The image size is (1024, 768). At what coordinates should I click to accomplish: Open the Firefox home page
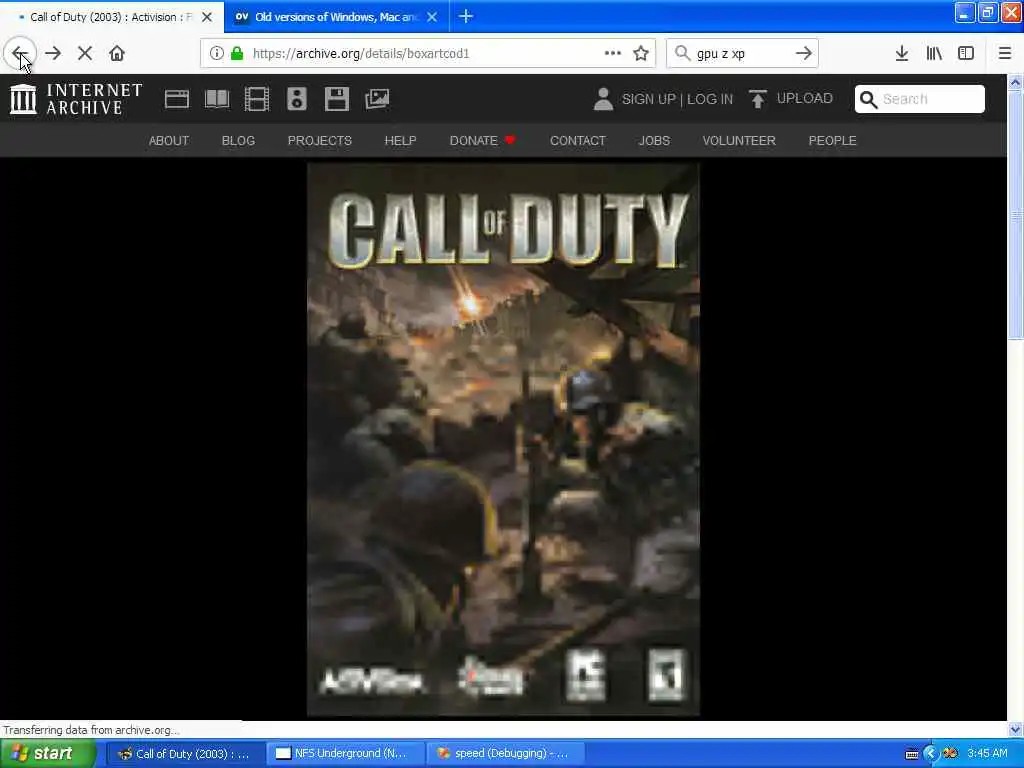tap(117, 54)
